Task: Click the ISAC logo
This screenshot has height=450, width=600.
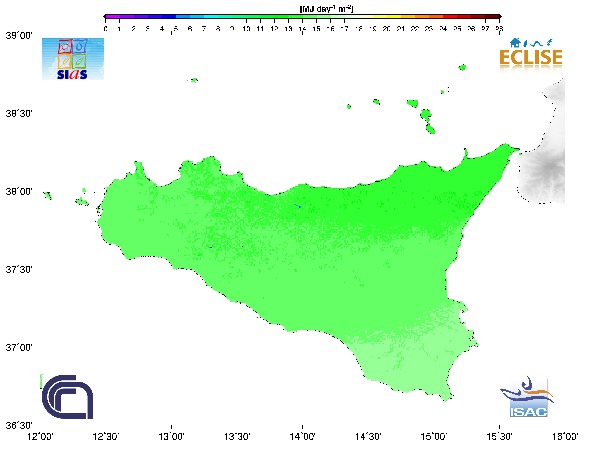Action: [x=527, y=397]
